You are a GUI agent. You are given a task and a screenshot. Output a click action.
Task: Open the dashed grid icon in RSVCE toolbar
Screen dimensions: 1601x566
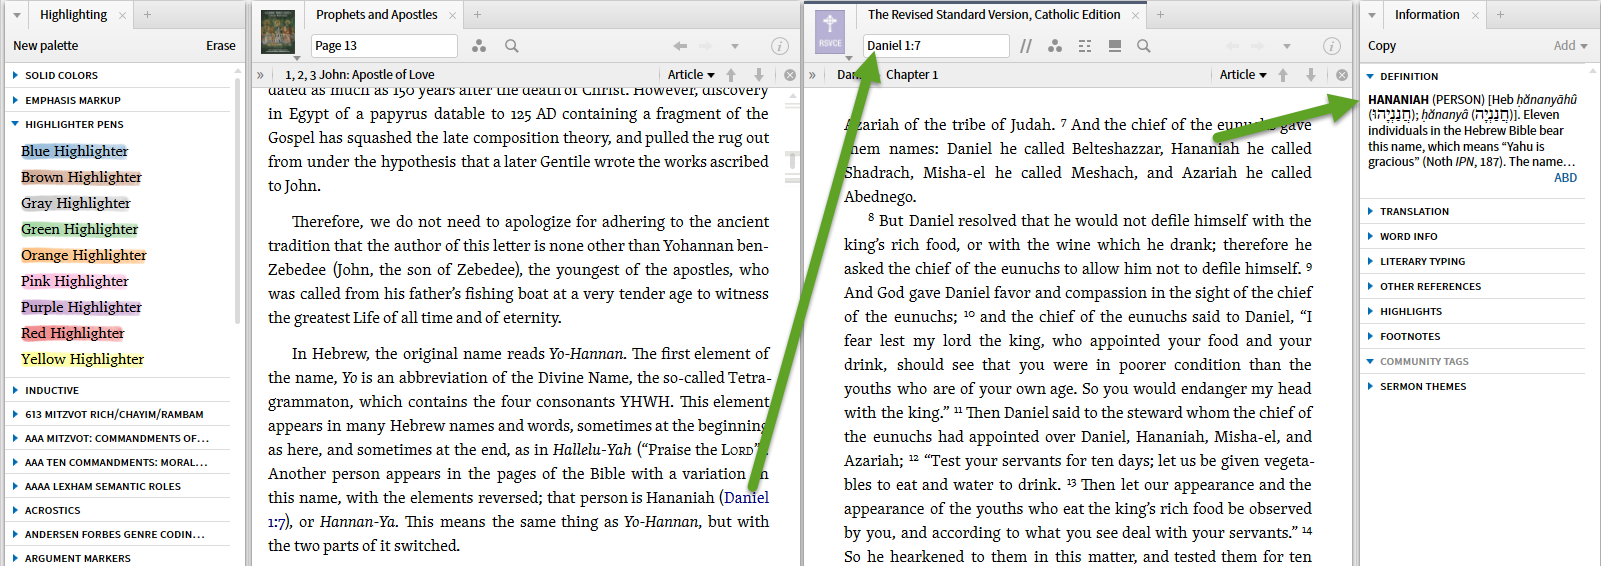1085,46
